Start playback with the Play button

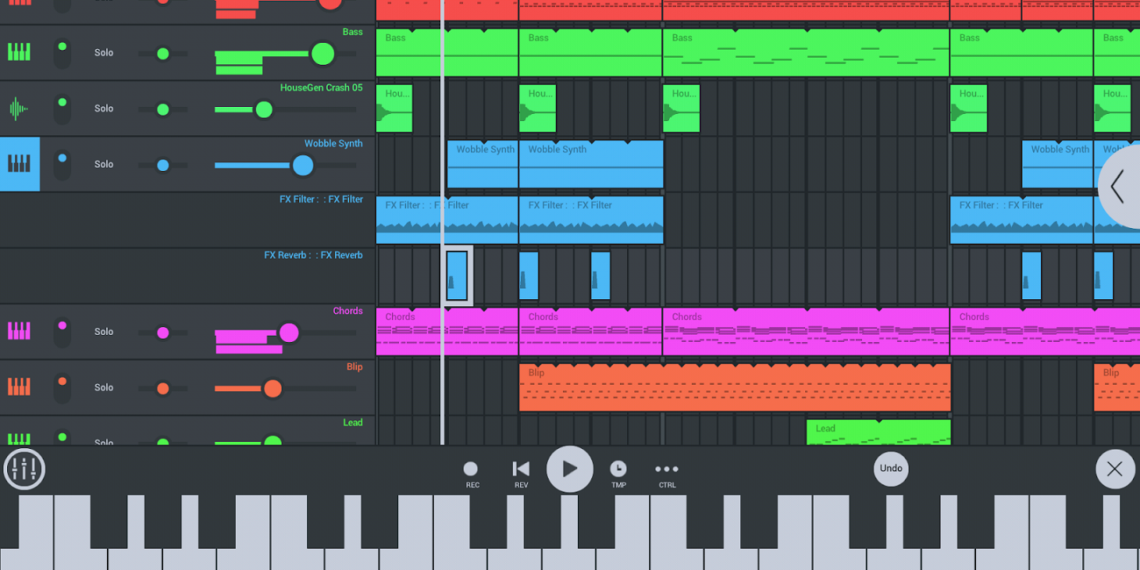(x=570, y=469)
